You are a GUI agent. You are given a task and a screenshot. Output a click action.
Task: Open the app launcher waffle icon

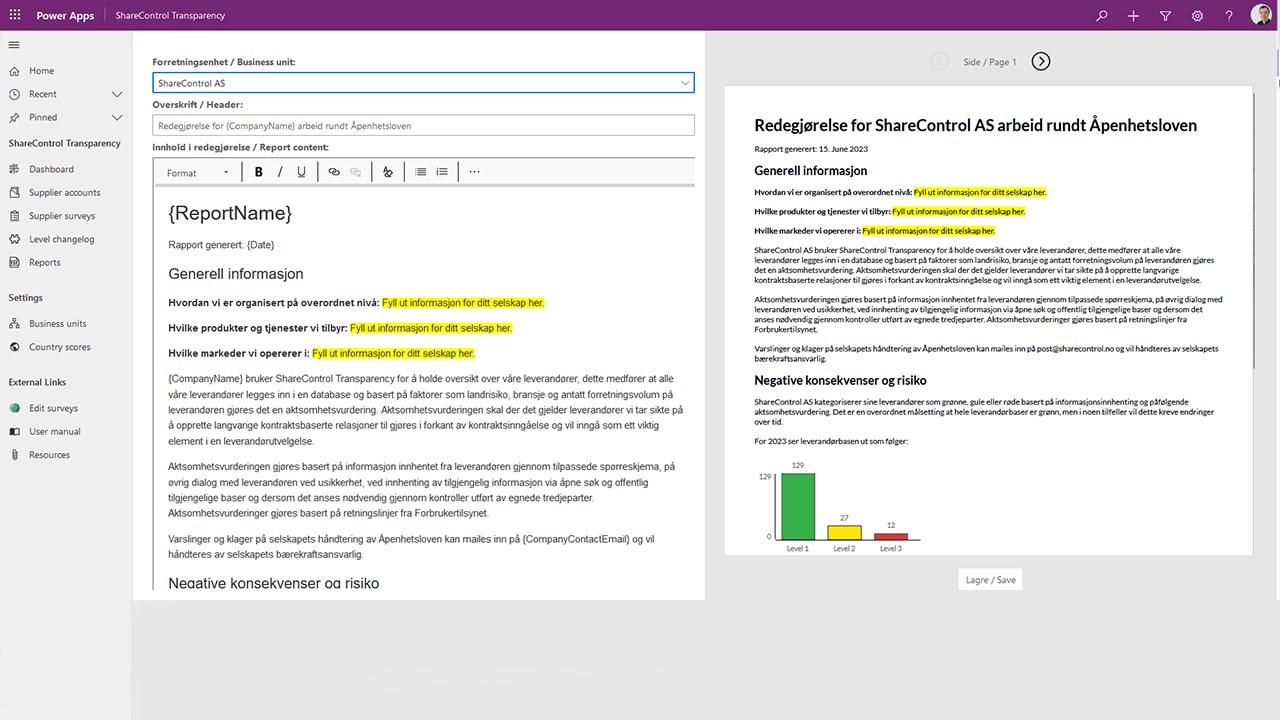click(15, 15)
